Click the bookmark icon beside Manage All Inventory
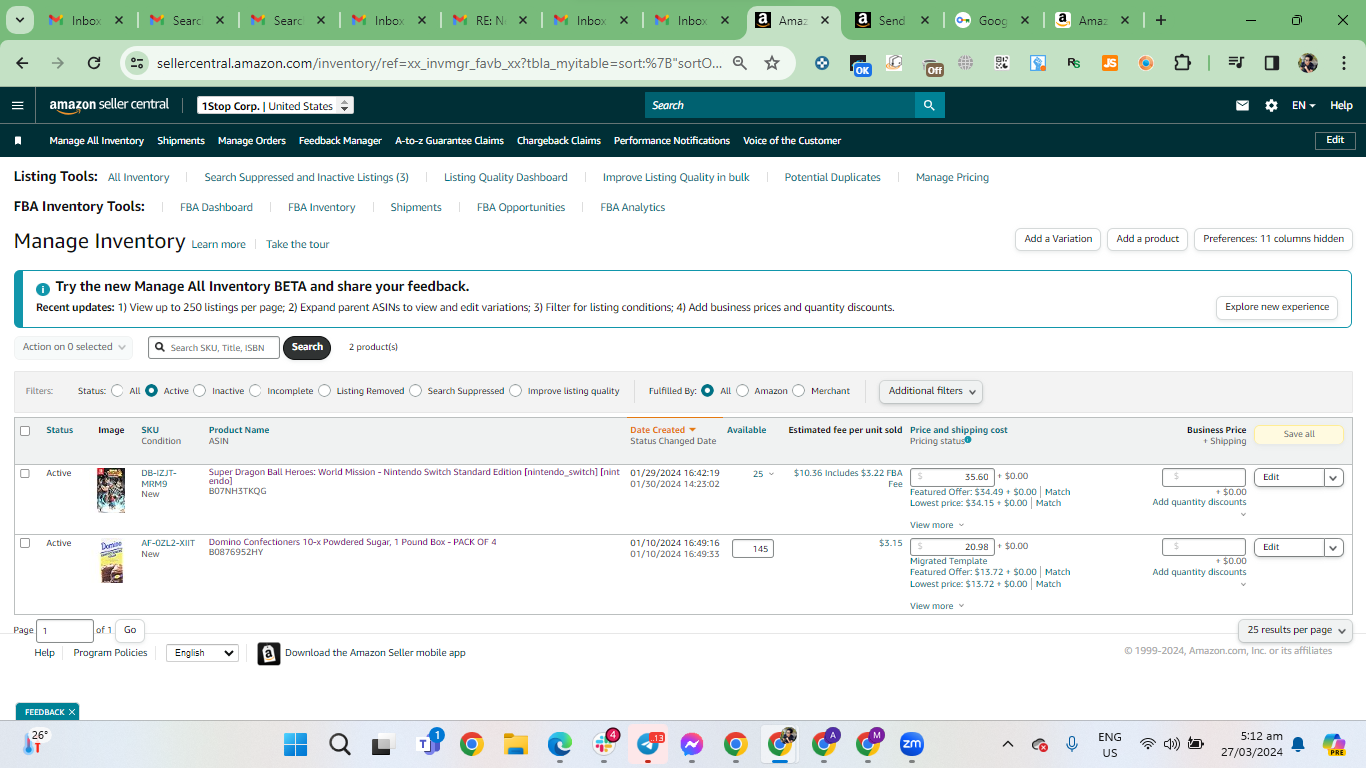Image resolution: width=1366 pixels, height=768 pixels. 18,141
